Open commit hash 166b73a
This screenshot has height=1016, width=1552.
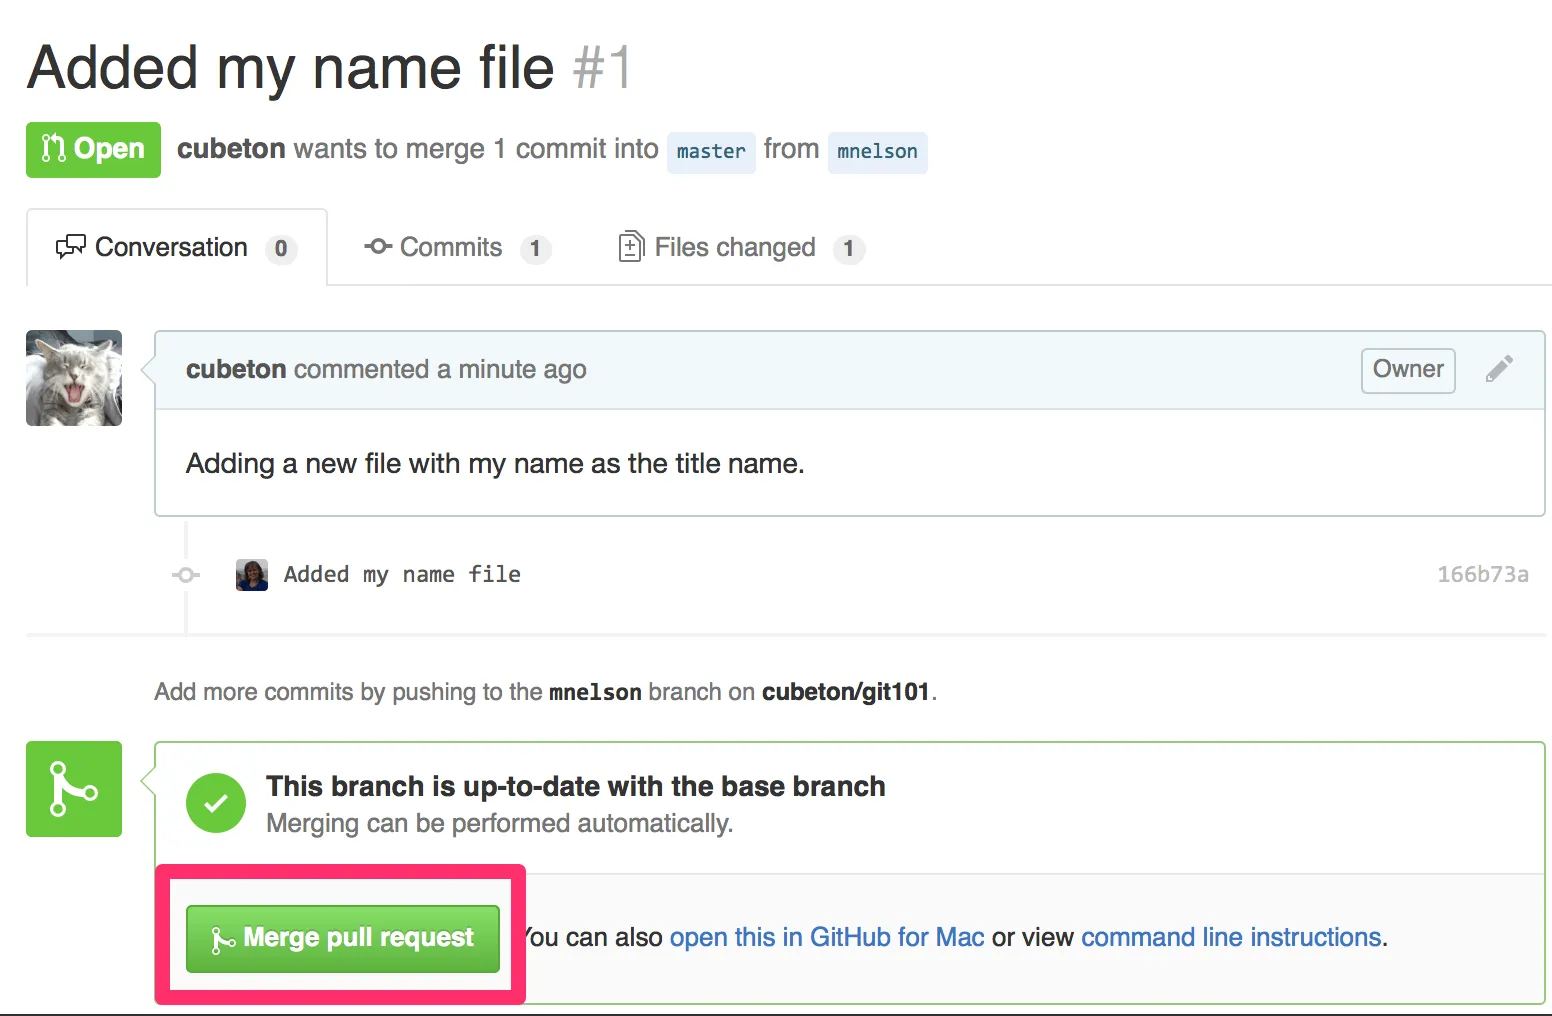(x=1483, y=574)
